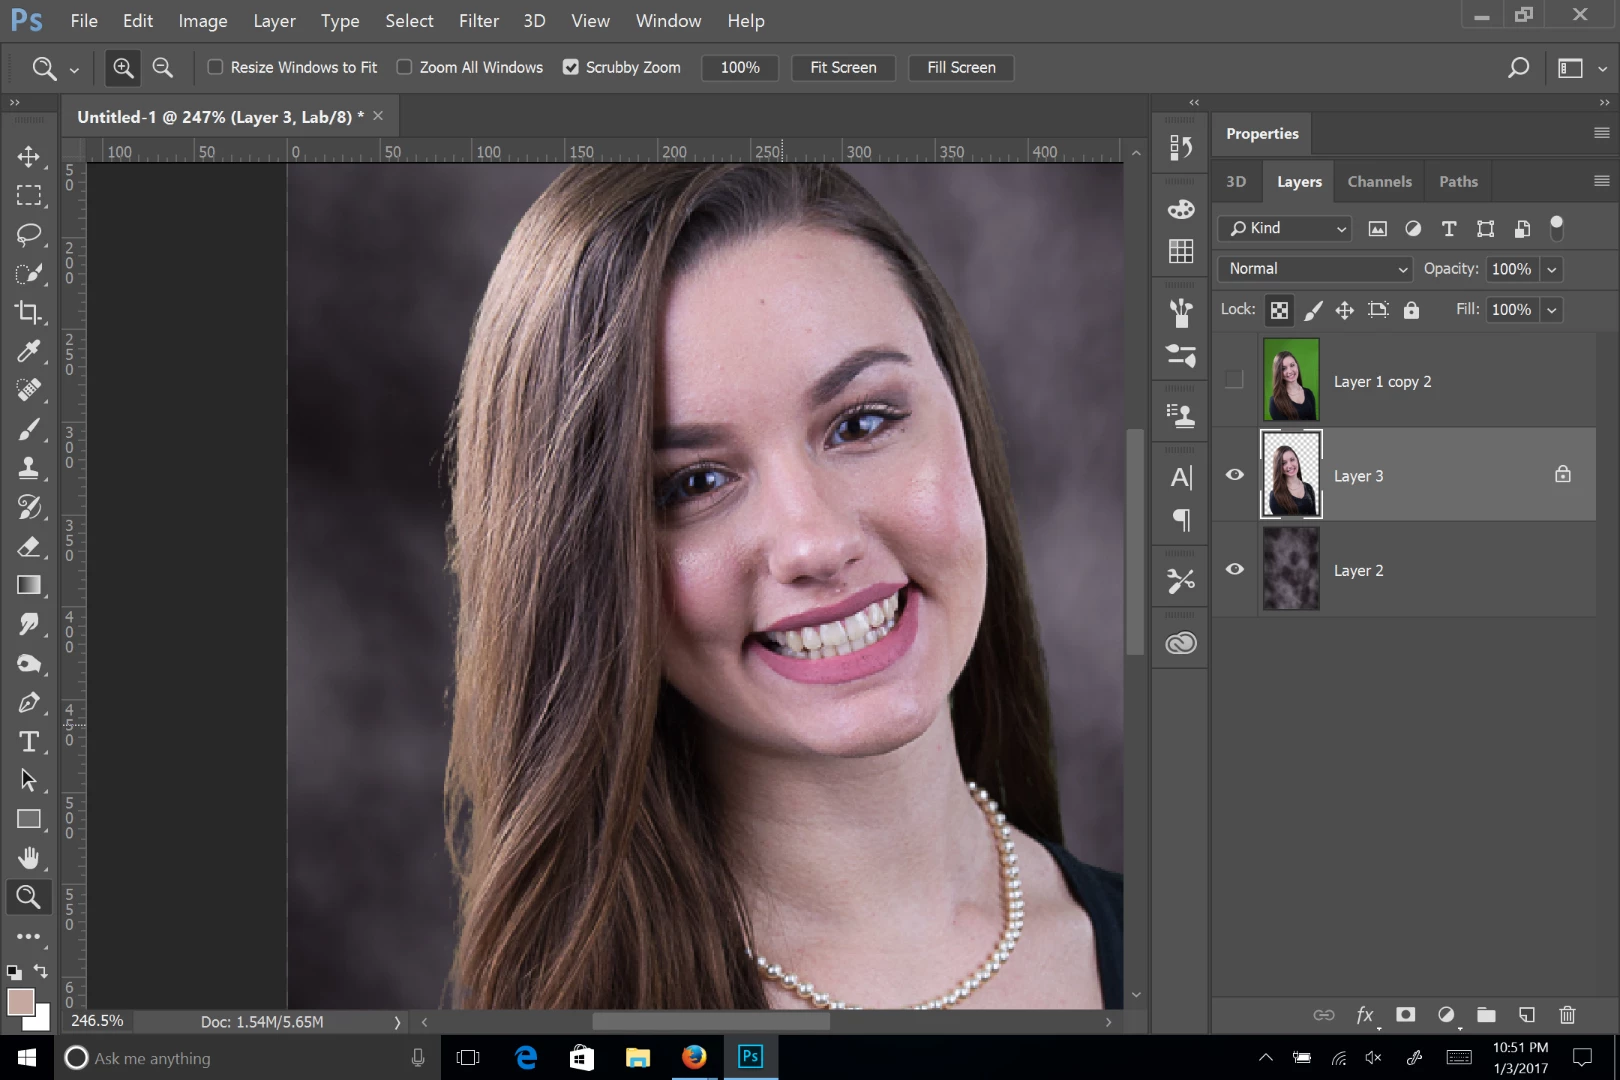
Task: Click the Zoom Out magnifier icon
Action: tap(162, 68)
